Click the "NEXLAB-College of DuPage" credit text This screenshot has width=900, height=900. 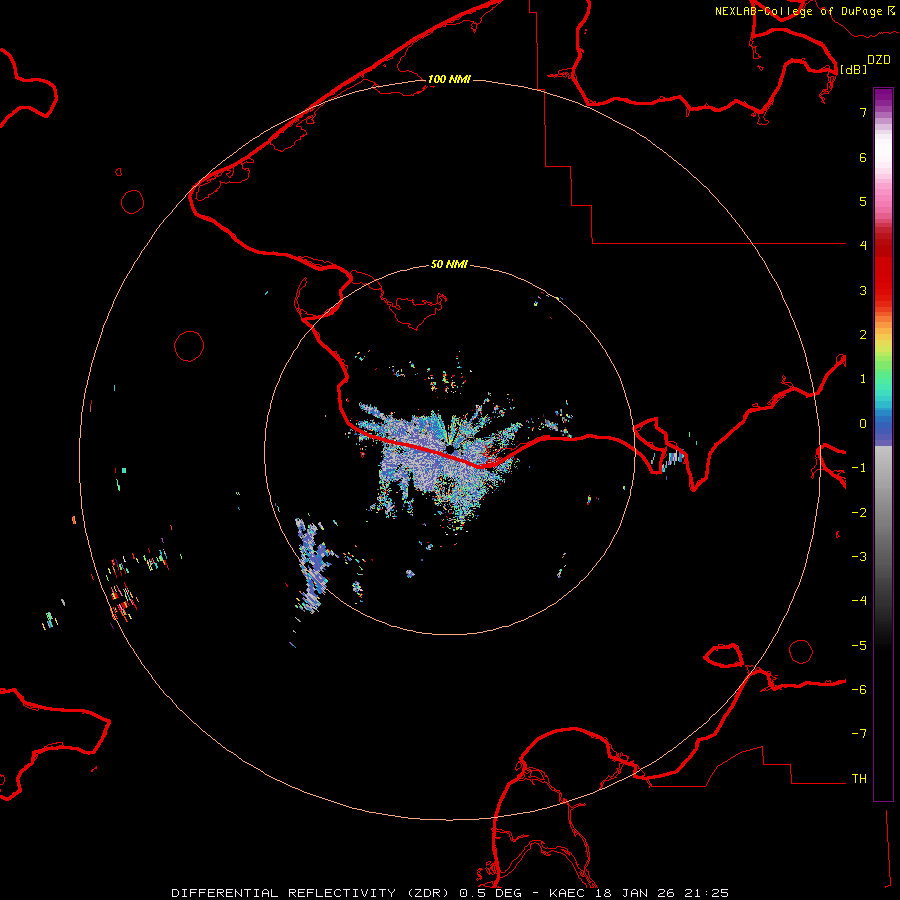(798, 11)
